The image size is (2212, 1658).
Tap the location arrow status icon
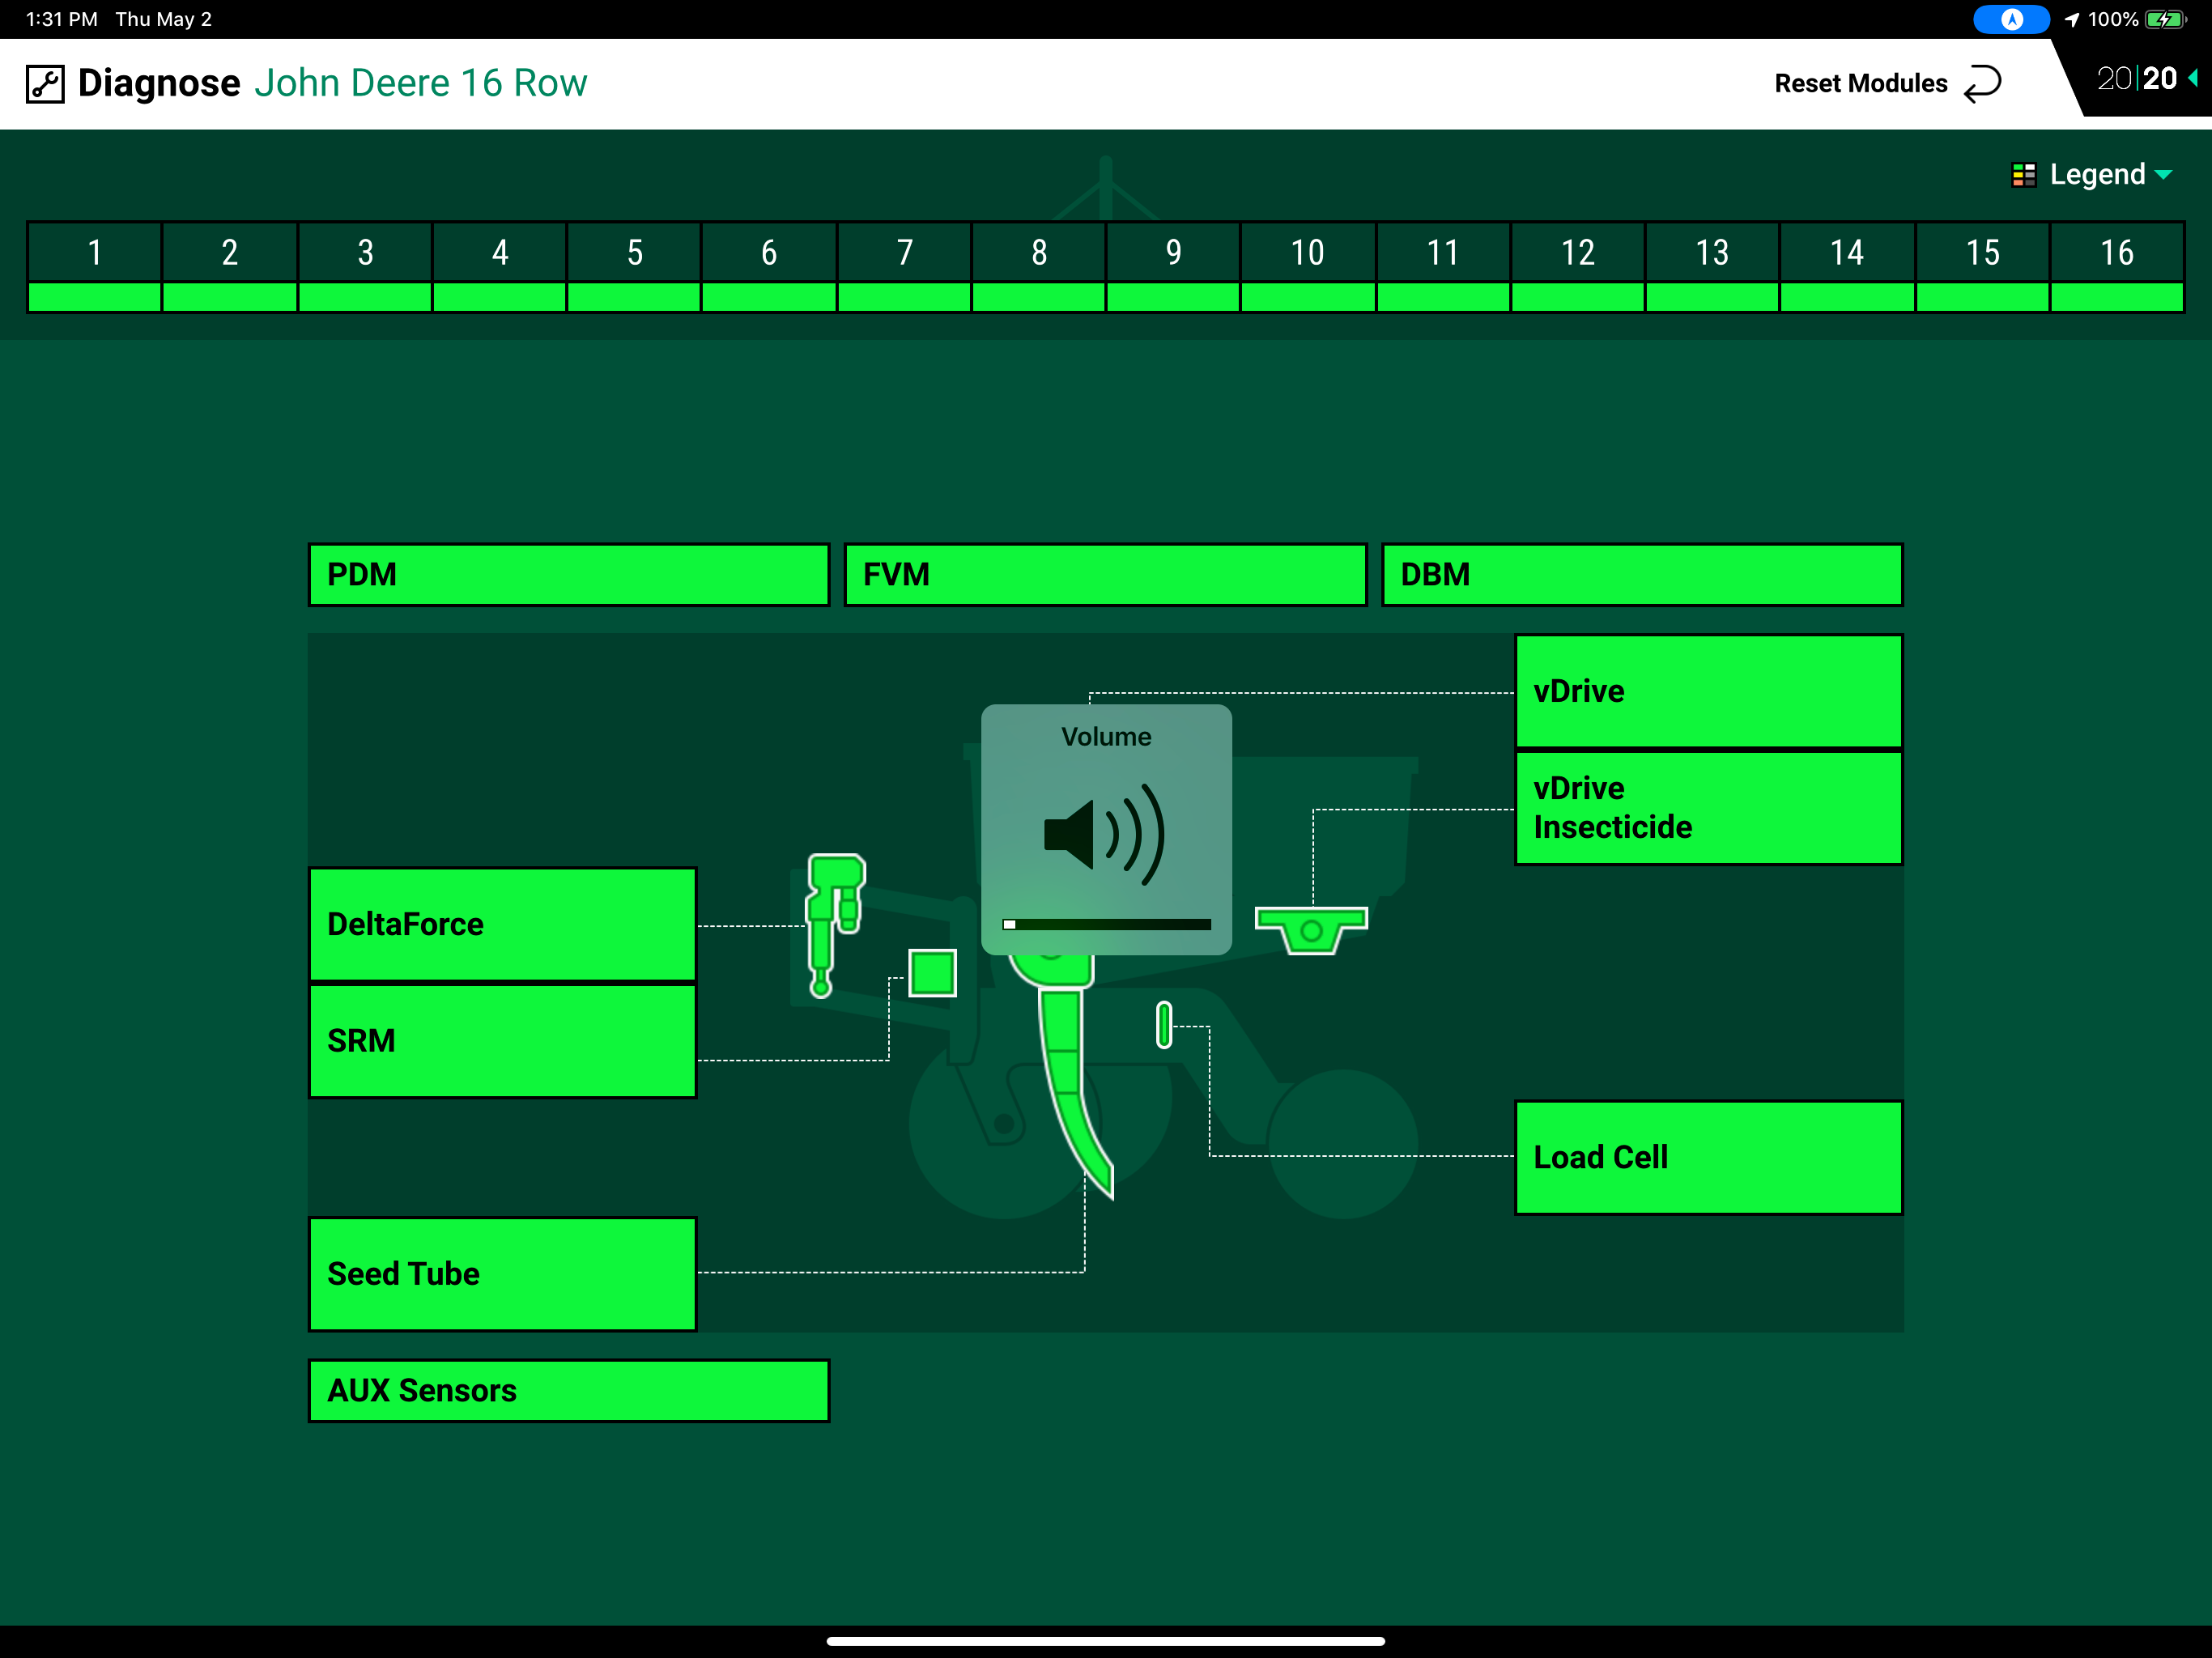(2072, 20)
